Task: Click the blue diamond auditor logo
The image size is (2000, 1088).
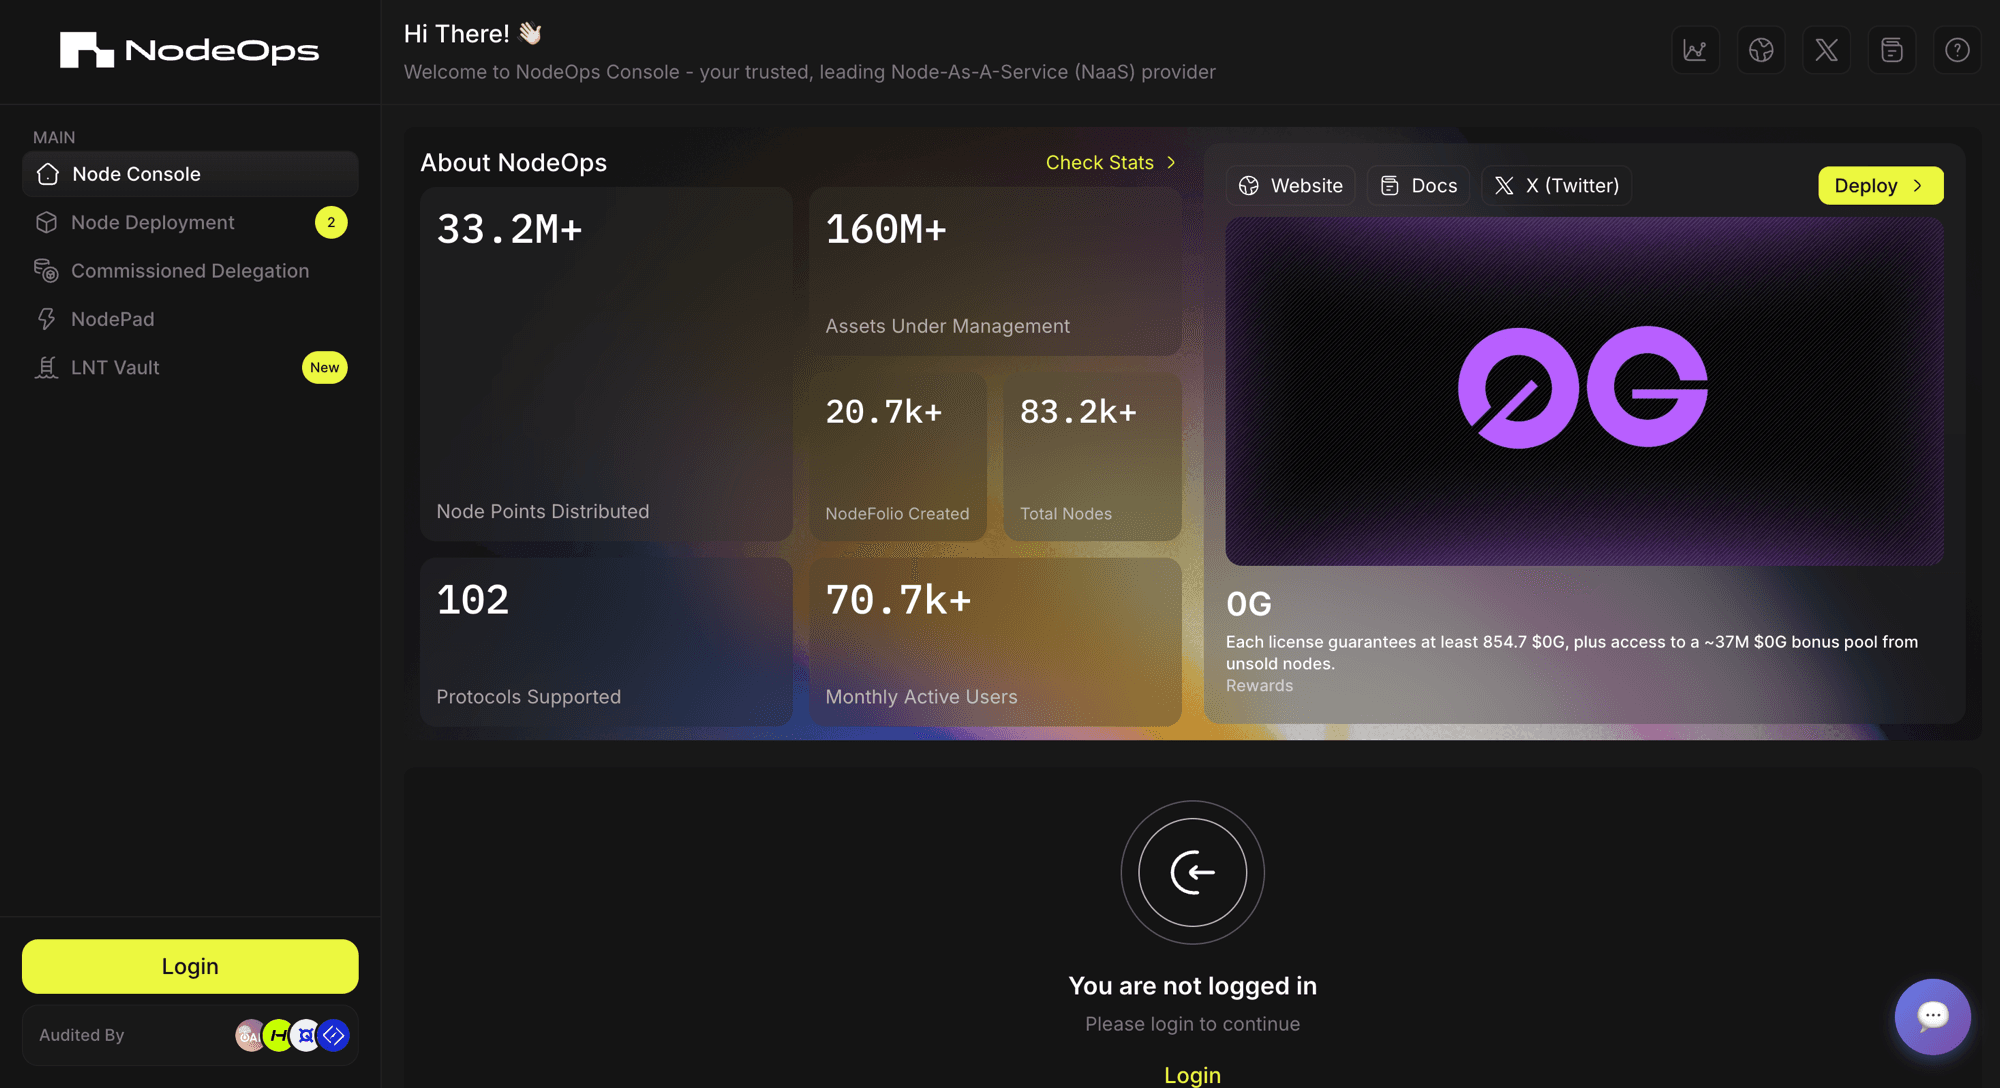Action: coord(334,1035)
